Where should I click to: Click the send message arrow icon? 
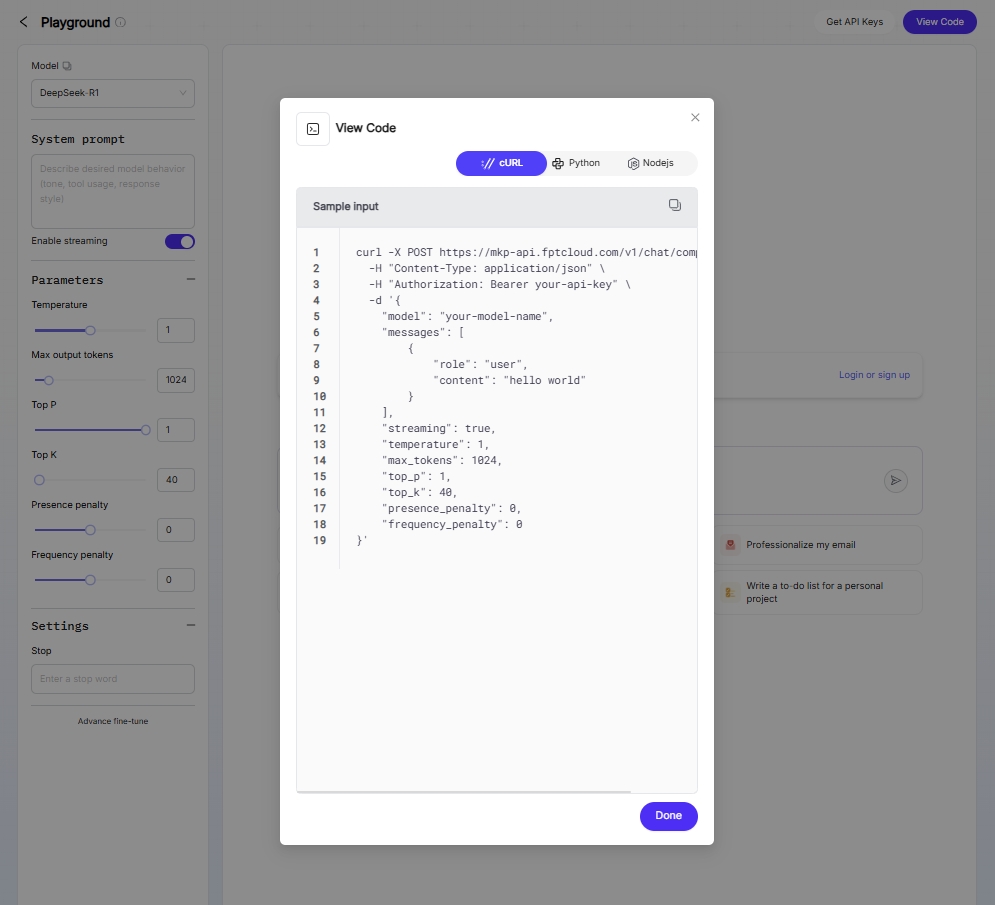(895, 481)
